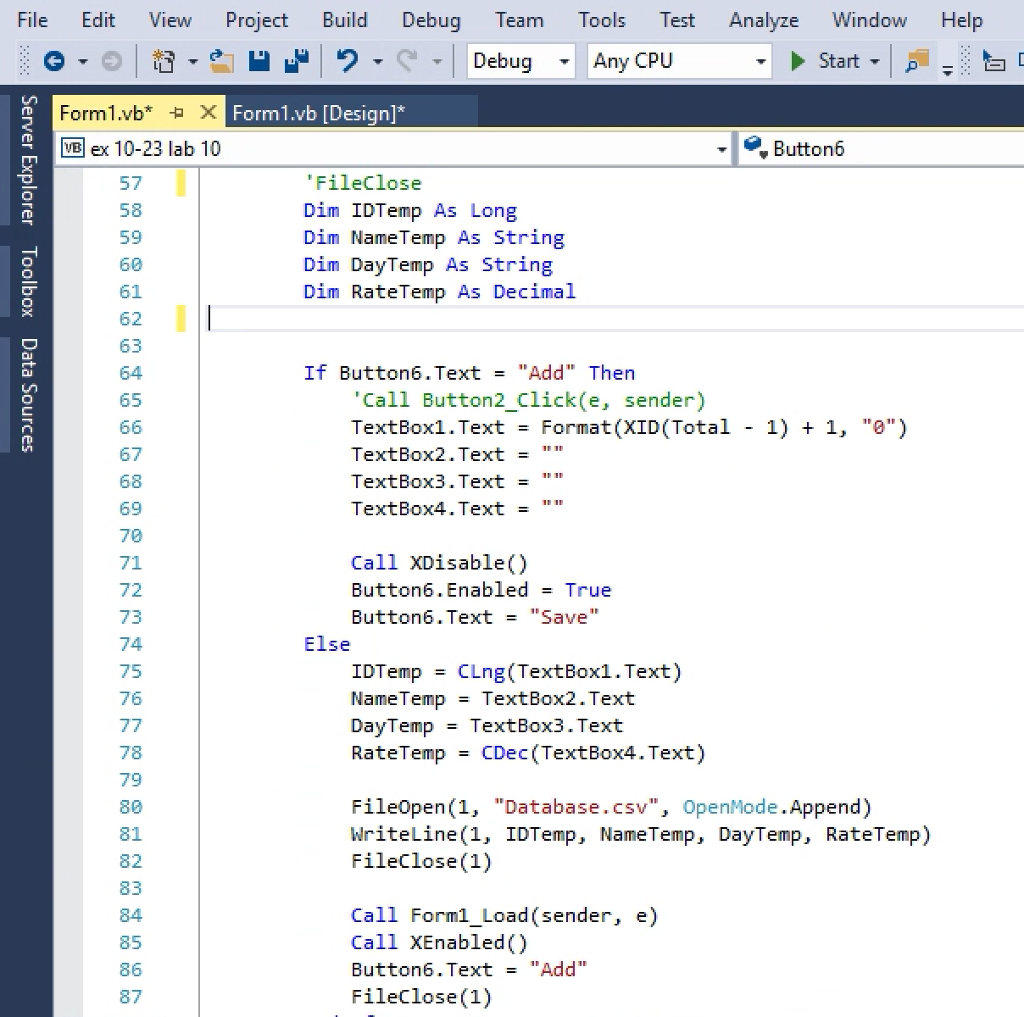Place the cursor on empty line 63

coord(400,346)
